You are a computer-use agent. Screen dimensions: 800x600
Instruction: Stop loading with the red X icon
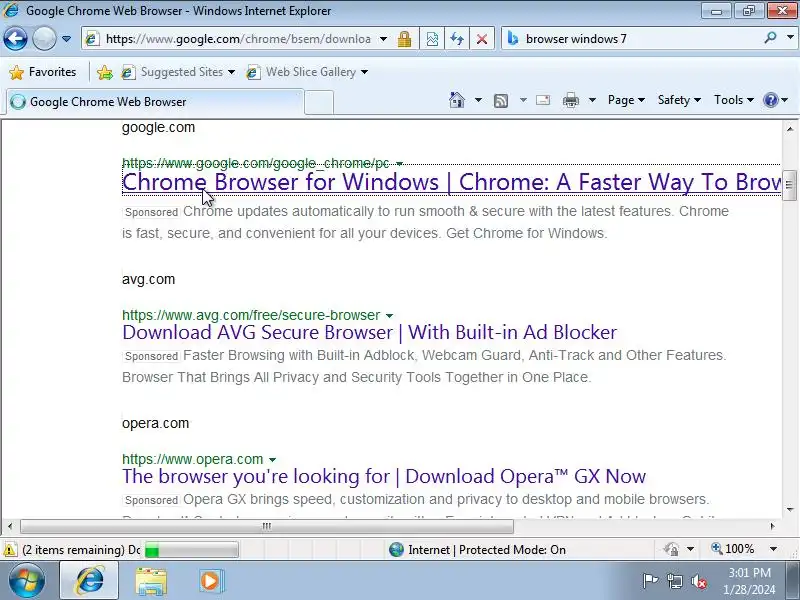[x=482, y=39]
